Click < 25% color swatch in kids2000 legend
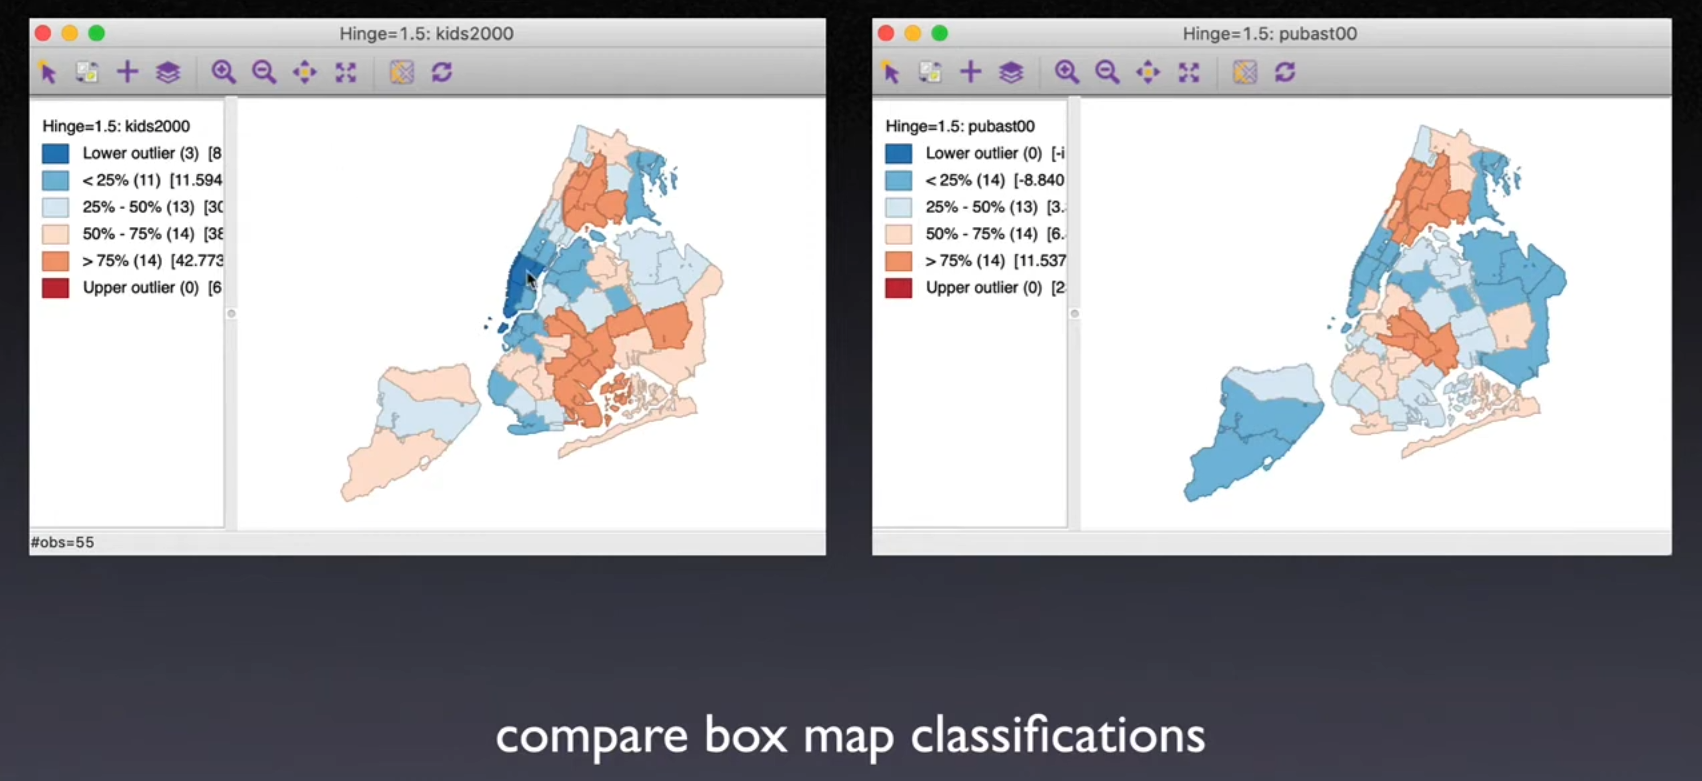 pos(56,180)
